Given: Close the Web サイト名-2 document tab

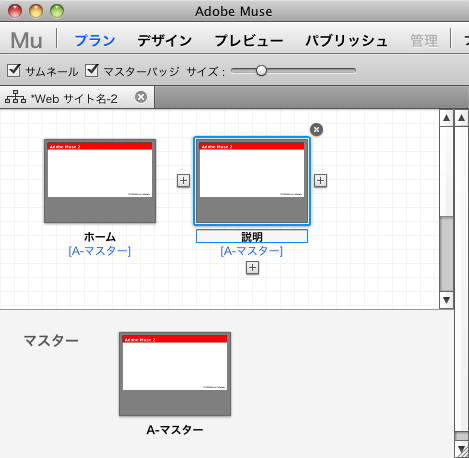Looking at the screenshot, I should 141,97.
